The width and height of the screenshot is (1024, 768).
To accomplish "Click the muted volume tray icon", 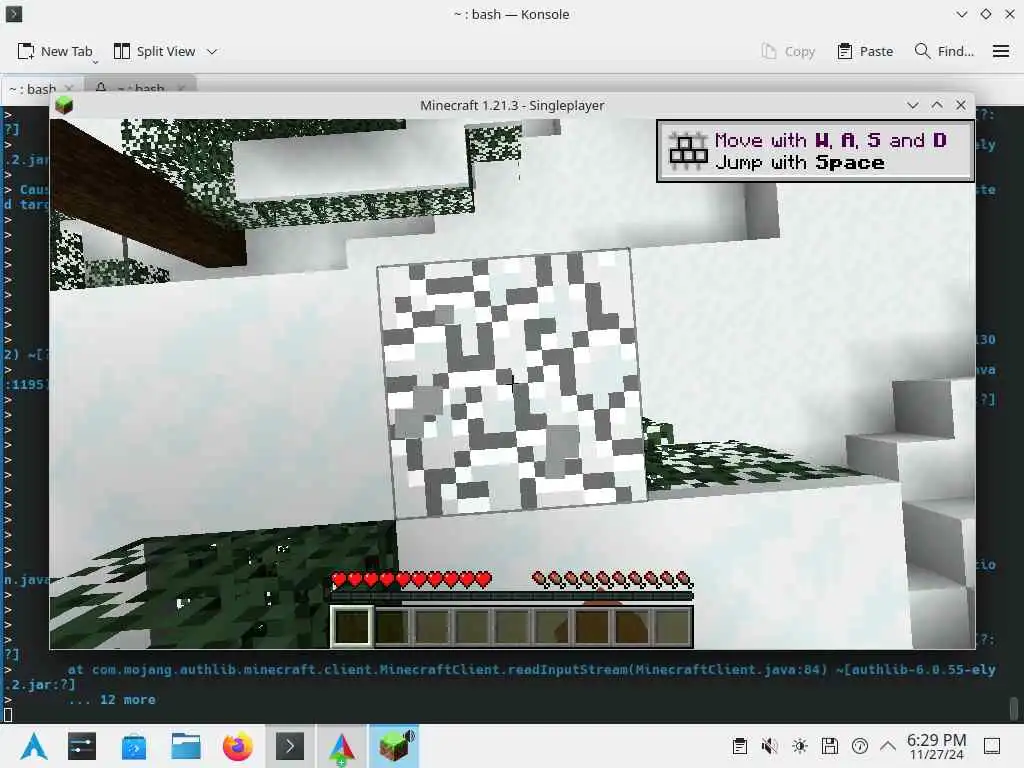I will (x=770, y=746).
